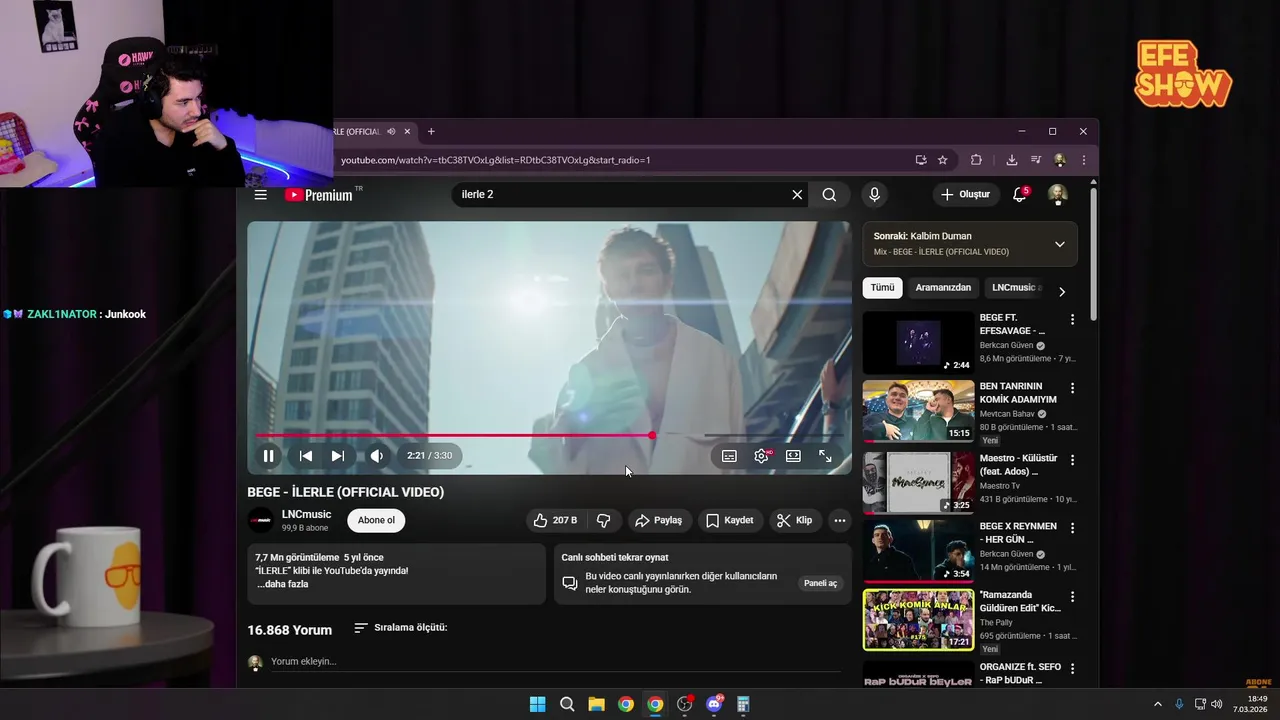Screen dimensions: 1280x720
Task: Select the LNCmusic filter chip
Action: point(1014,288)
